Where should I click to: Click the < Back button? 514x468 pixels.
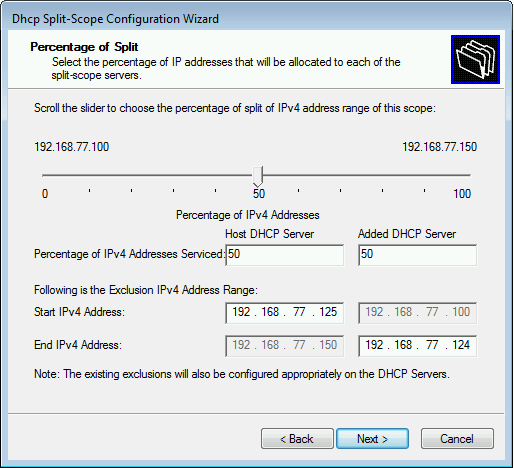(x=297, y=439)
